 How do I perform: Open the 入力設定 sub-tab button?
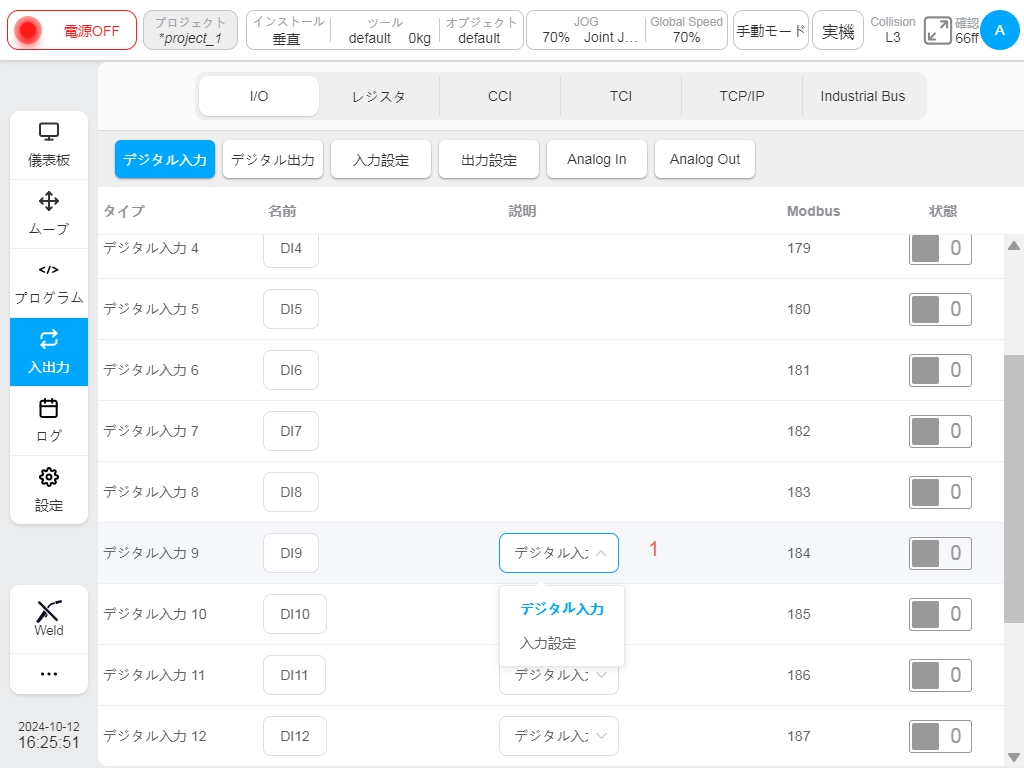381,159
